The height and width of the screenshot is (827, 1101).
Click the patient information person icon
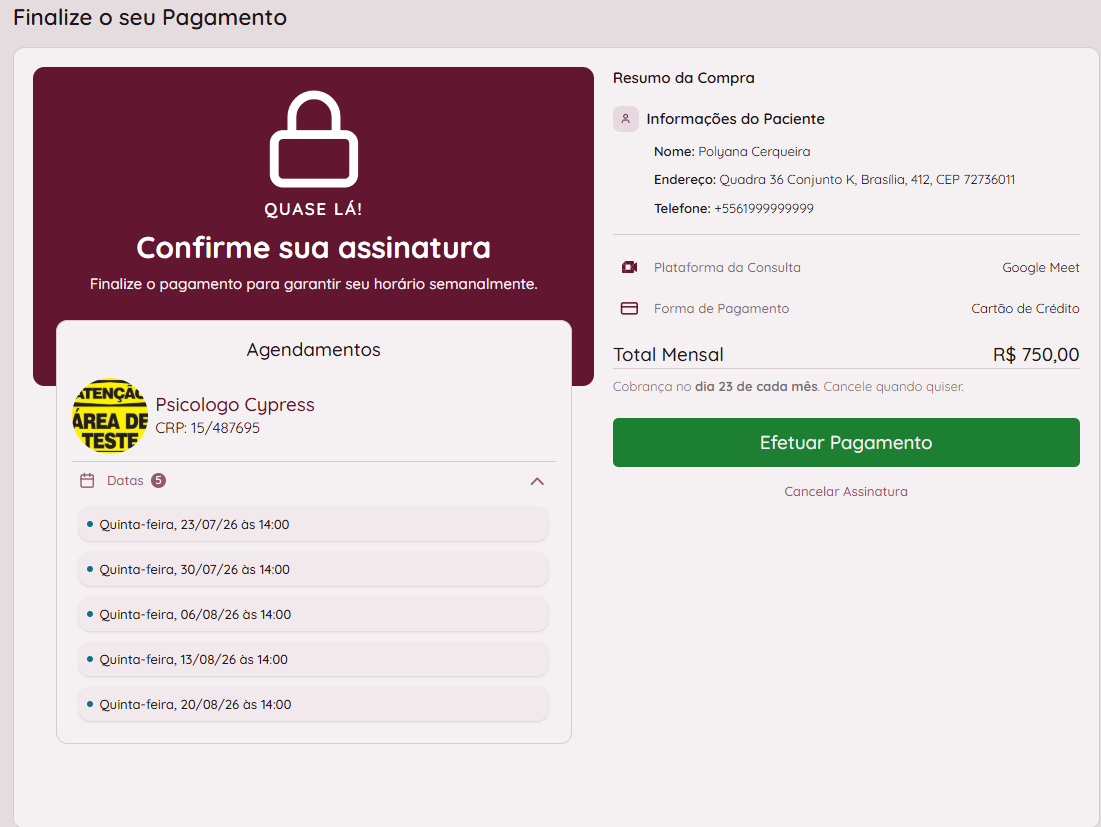[626, 119]
